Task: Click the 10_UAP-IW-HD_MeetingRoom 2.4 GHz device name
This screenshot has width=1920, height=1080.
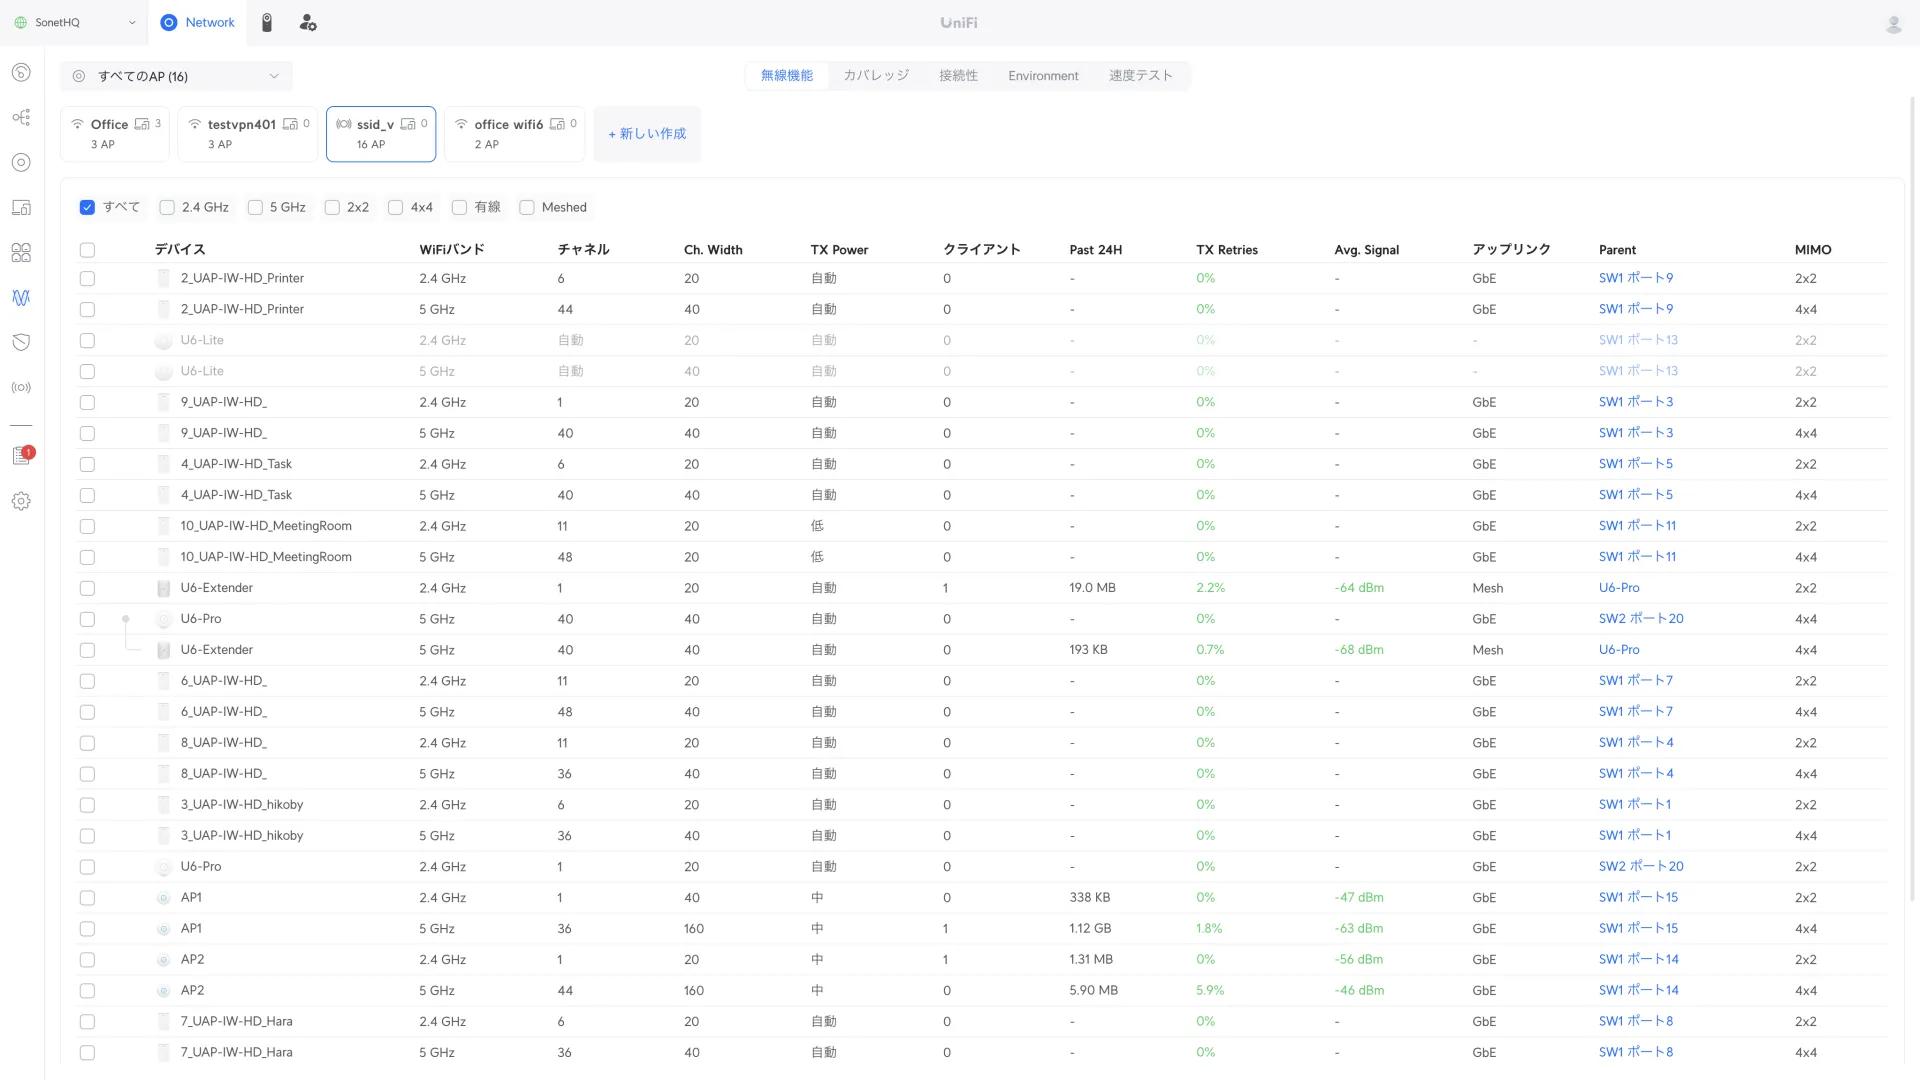Action: coord(266,526)
